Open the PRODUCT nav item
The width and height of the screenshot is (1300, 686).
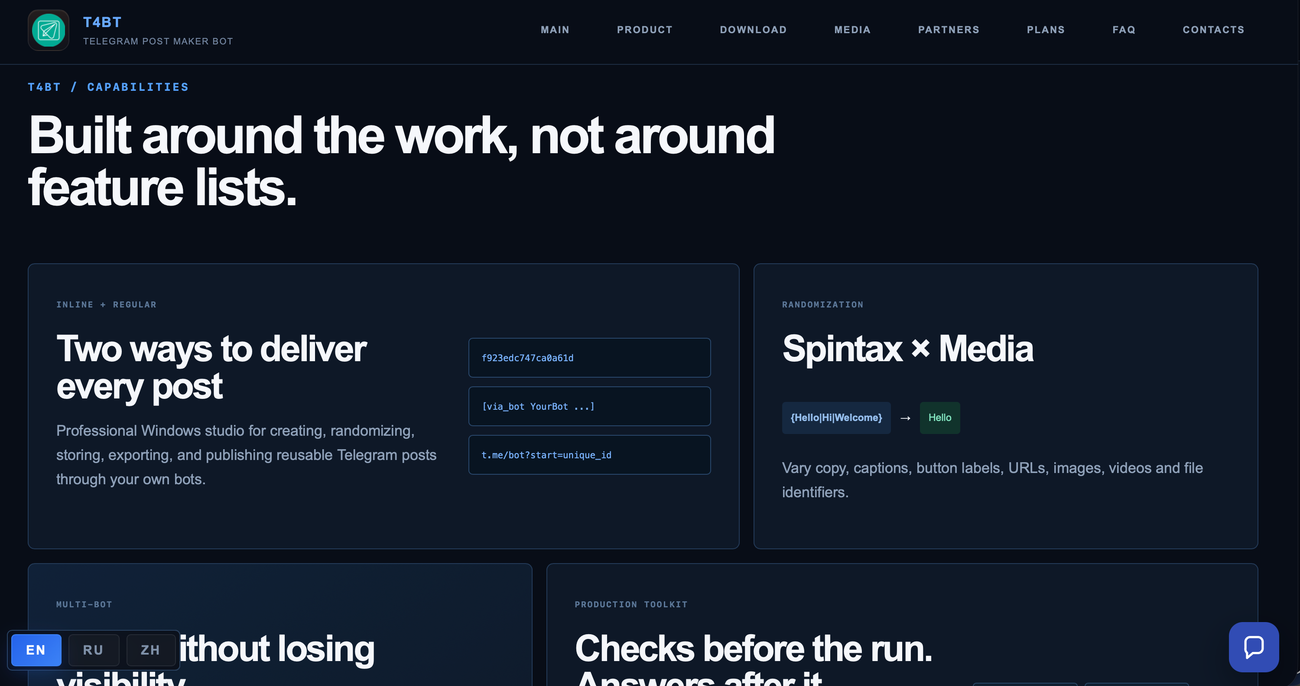645,30
